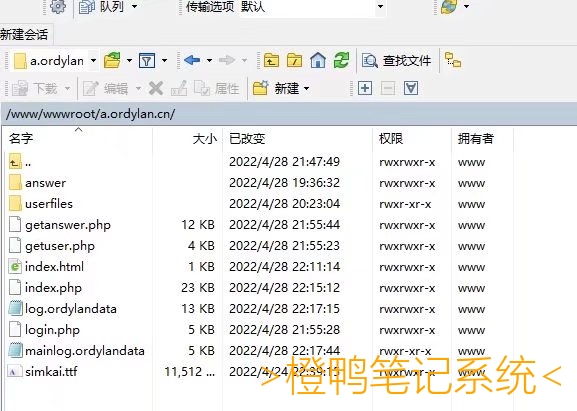
Task: Open the preferences gear icon
Action: 58,6
